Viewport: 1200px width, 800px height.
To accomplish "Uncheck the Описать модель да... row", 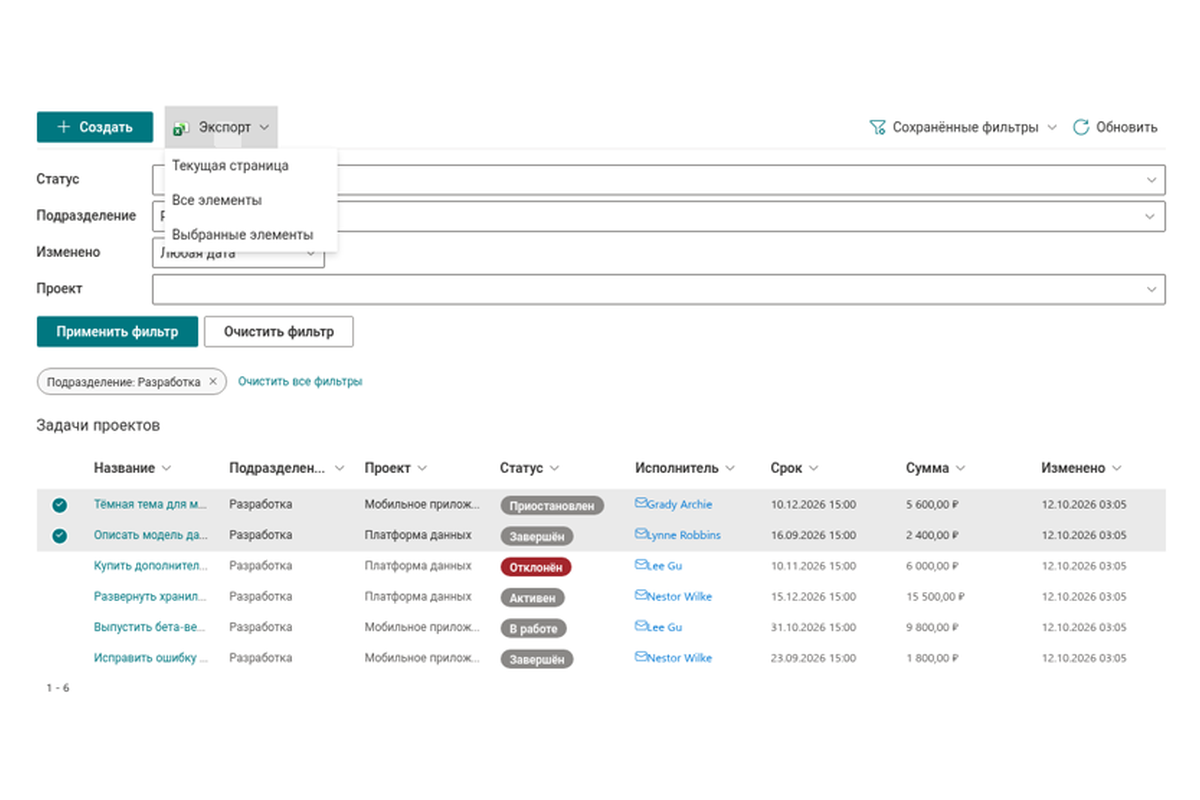I will tap(59, 536).
